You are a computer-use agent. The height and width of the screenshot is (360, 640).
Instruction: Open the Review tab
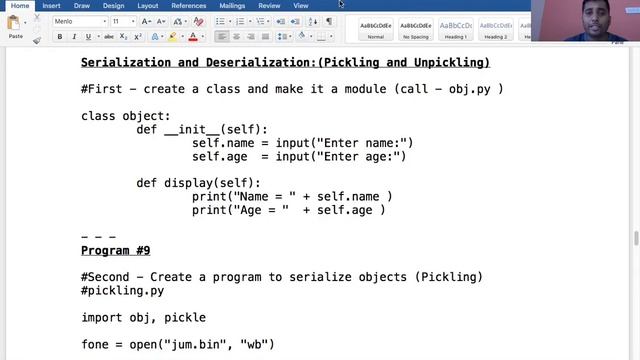click(269, 6)
